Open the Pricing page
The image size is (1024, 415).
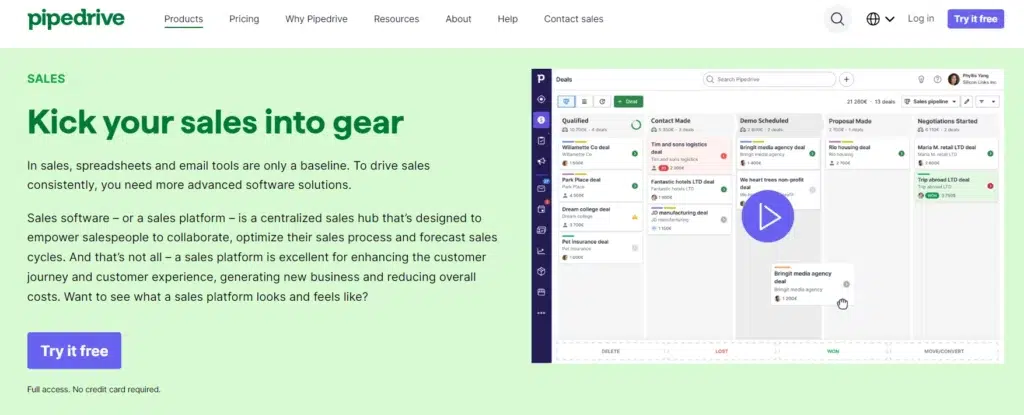244,19
